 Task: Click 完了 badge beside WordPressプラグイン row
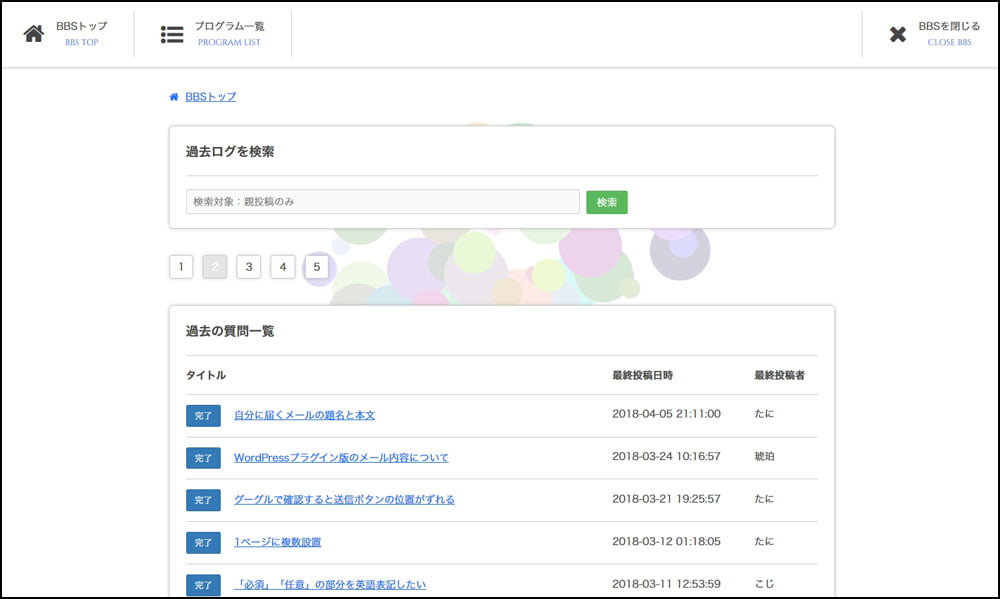coord(203,458)
